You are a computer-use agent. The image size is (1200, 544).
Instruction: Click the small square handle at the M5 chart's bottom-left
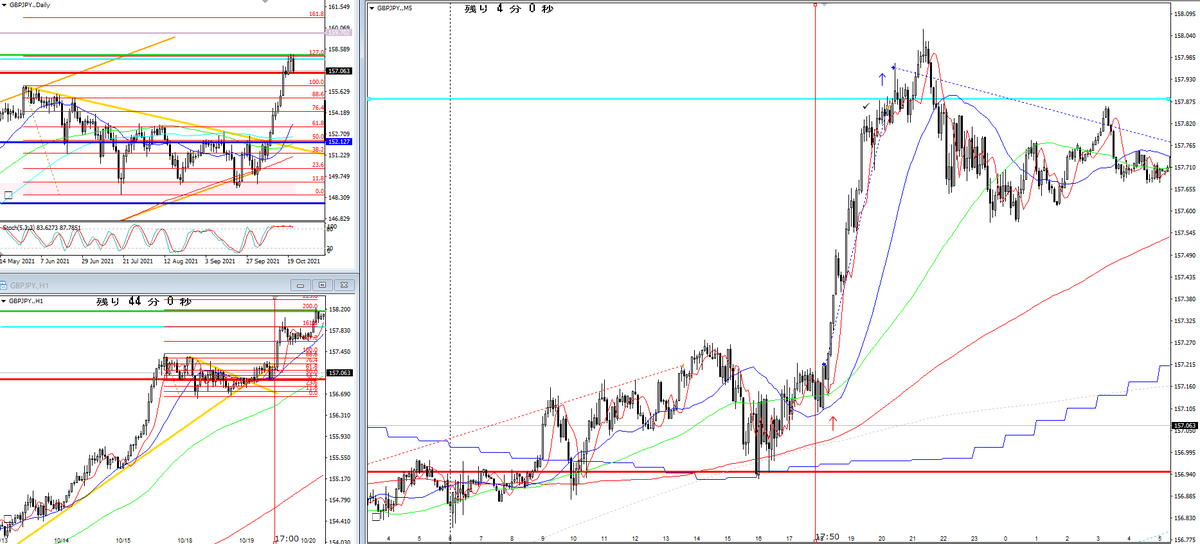(x=375, y=517)
